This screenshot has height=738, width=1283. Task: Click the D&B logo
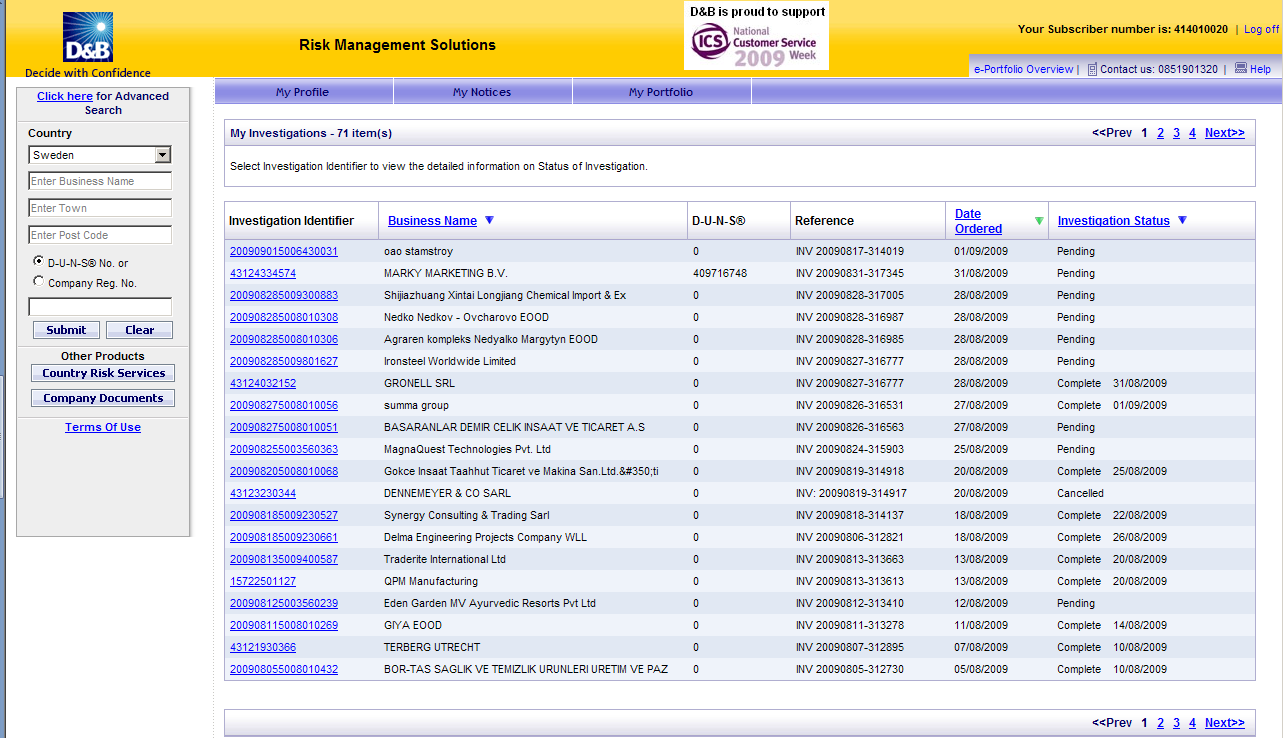[88, 38]
